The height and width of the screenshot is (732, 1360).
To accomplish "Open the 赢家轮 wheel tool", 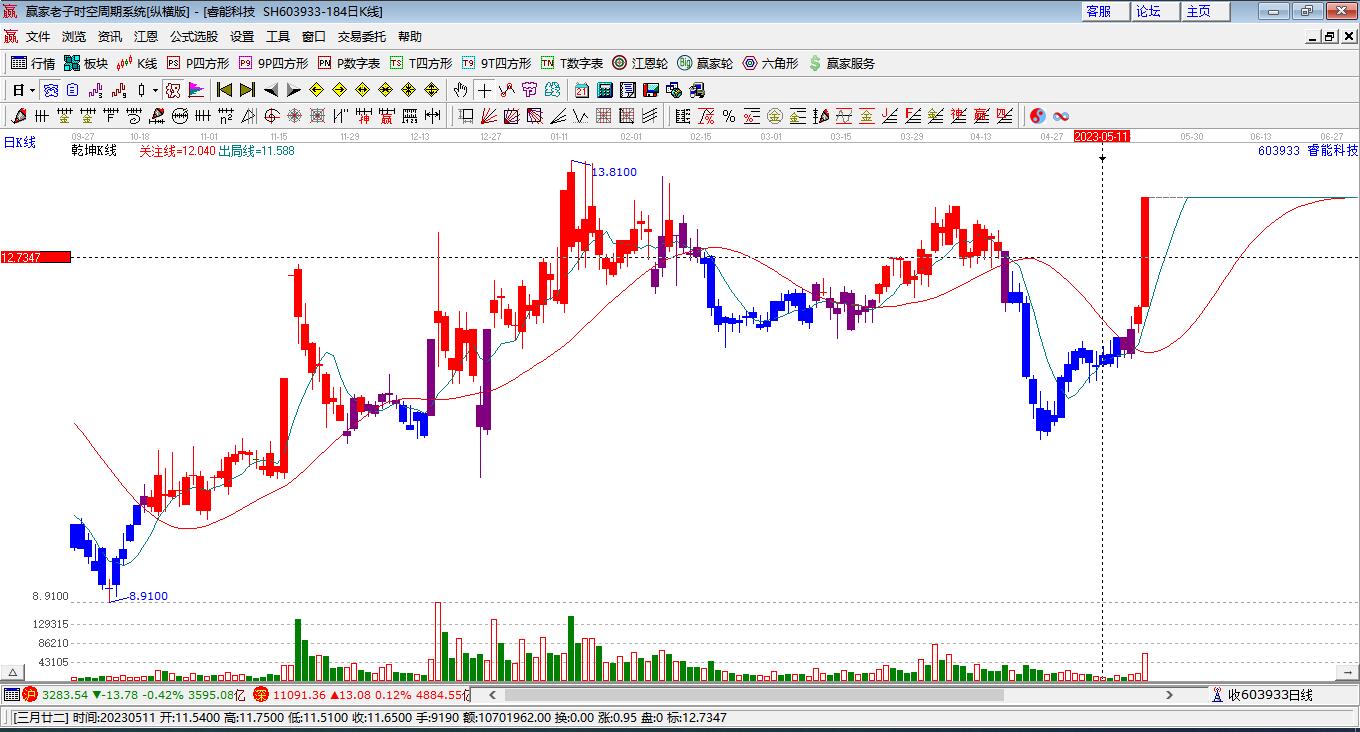I will click(705, 63).
